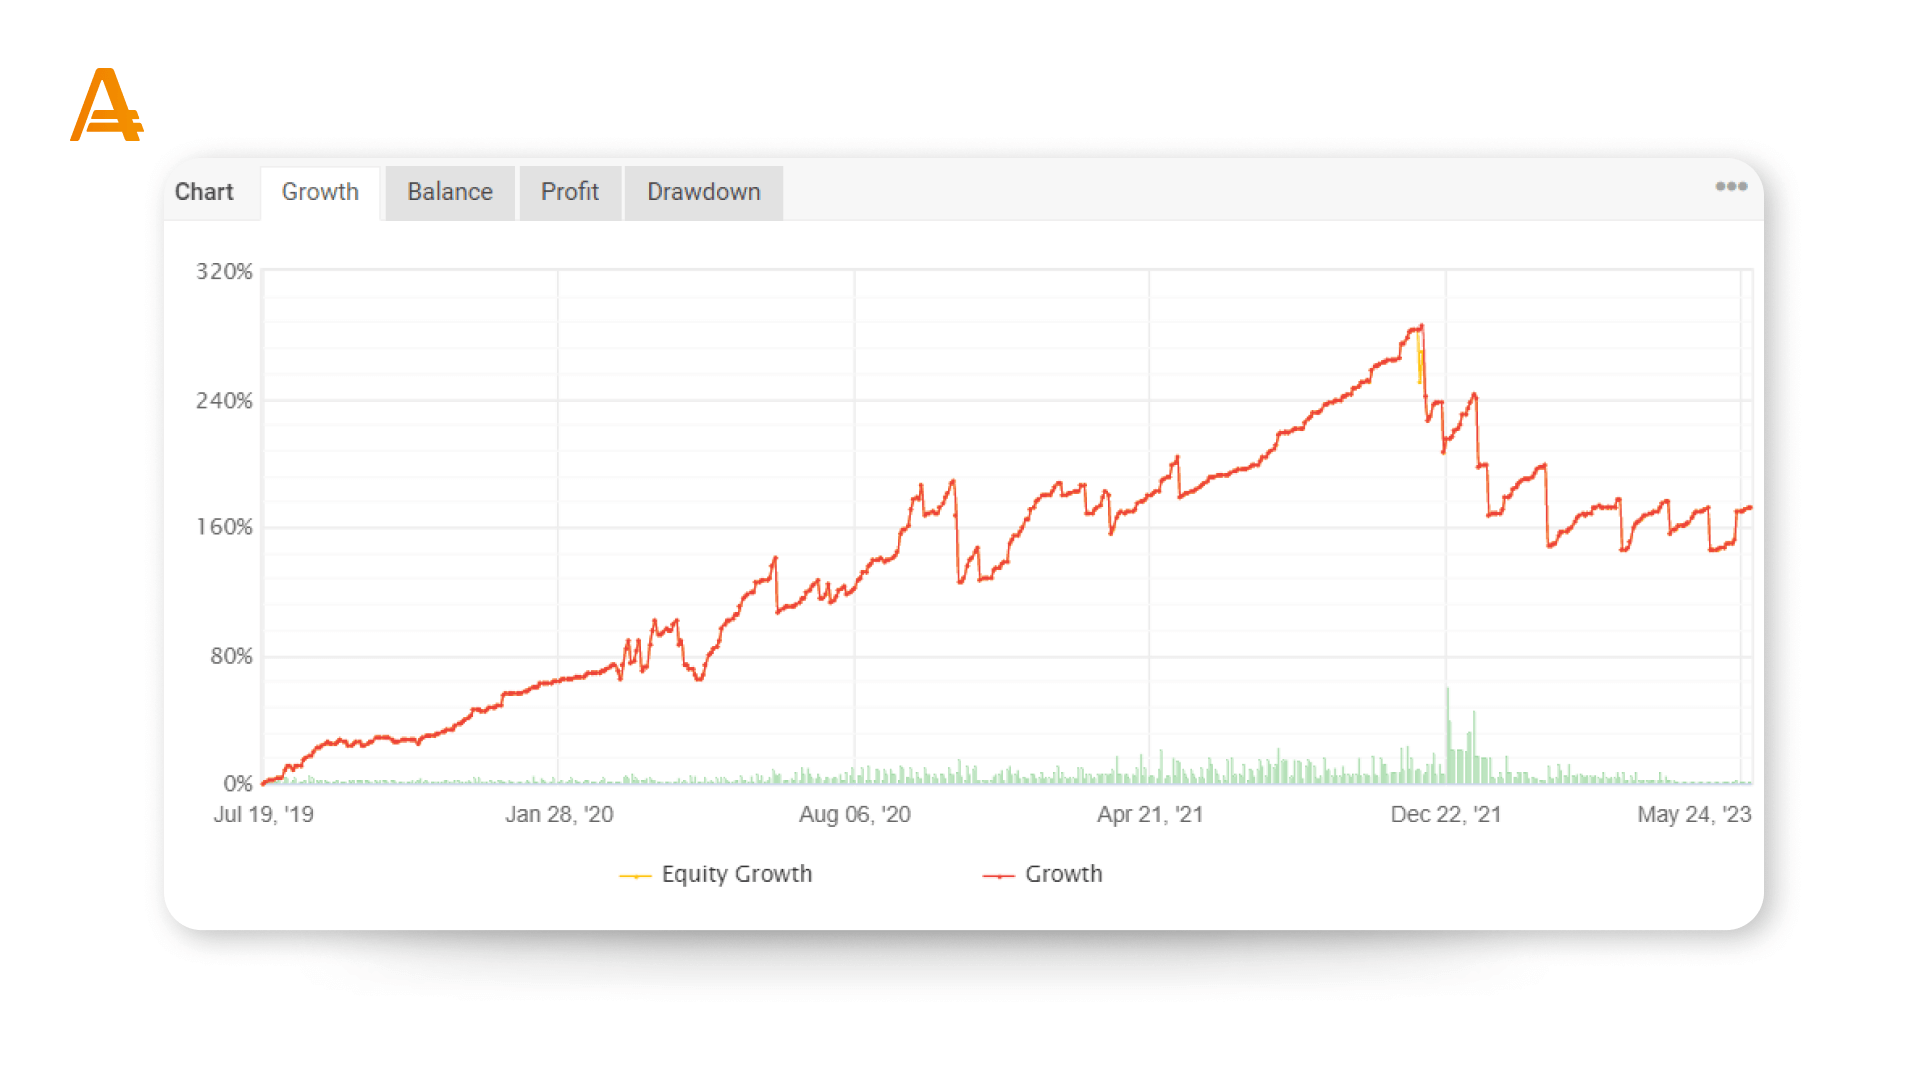
Task: Click the red Growth legend marker
Action: point(998,876)
